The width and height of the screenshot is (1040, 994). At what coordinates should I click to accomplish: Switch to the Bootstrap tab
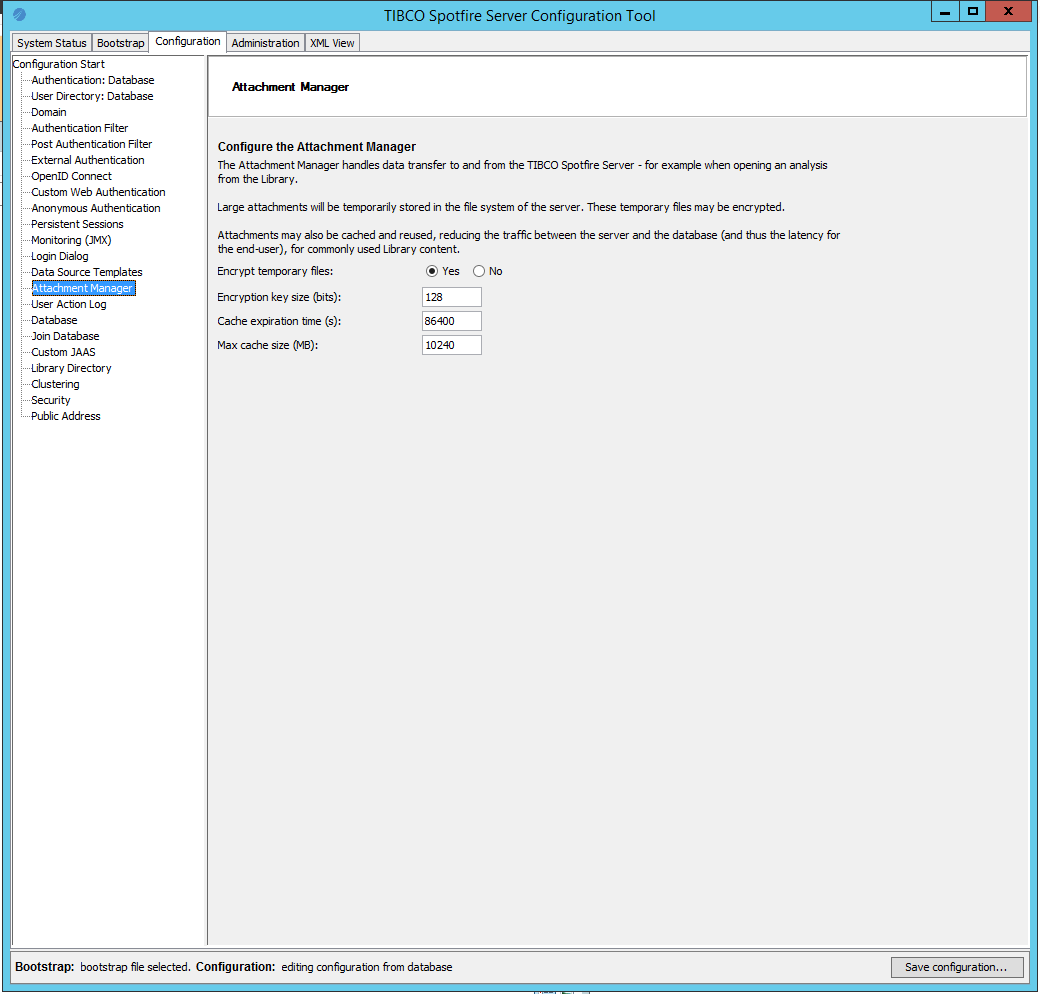(x=121, y=43)
